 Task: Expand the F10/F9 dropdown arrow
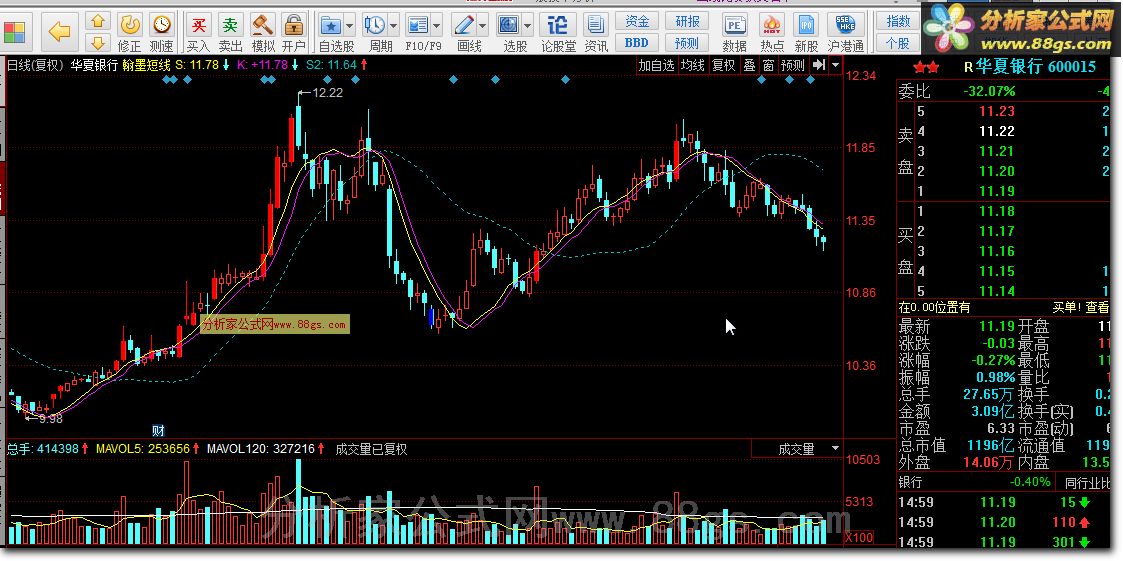click(x=435, y=27)
